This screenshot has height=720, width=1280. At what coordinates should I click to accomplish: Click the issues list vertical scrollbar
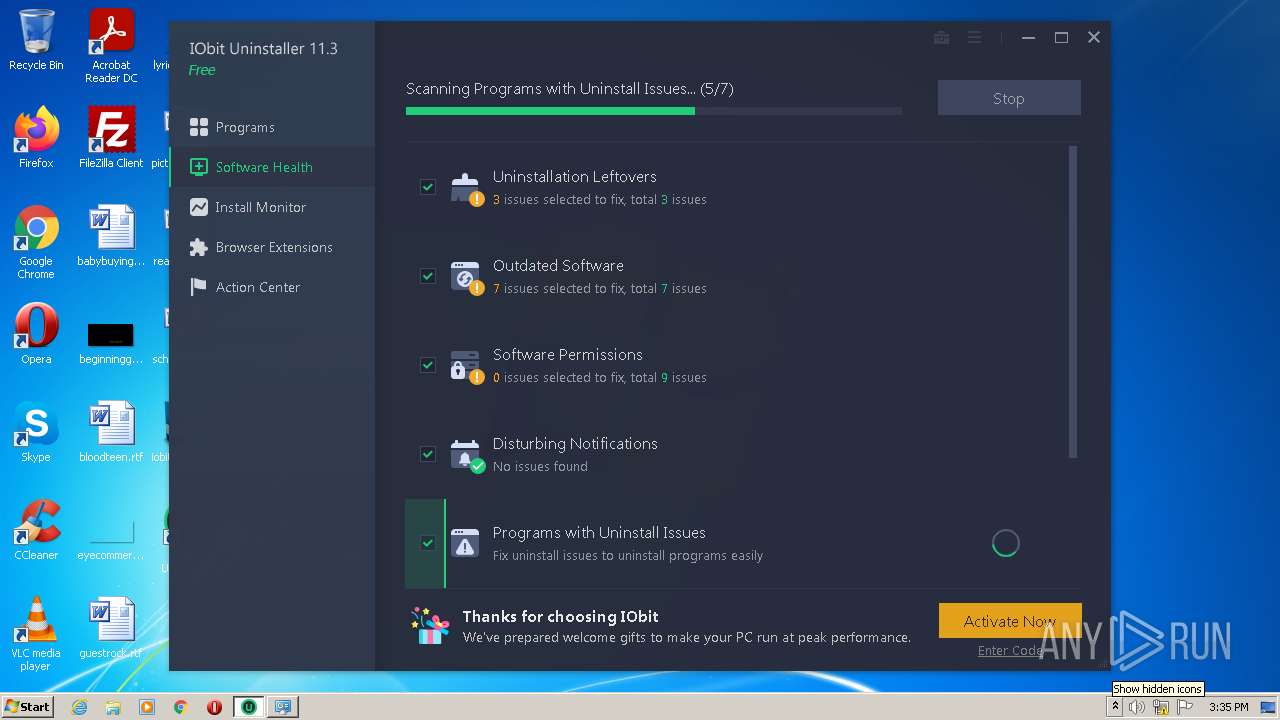pyautogui.click(x=1073, y=302)
